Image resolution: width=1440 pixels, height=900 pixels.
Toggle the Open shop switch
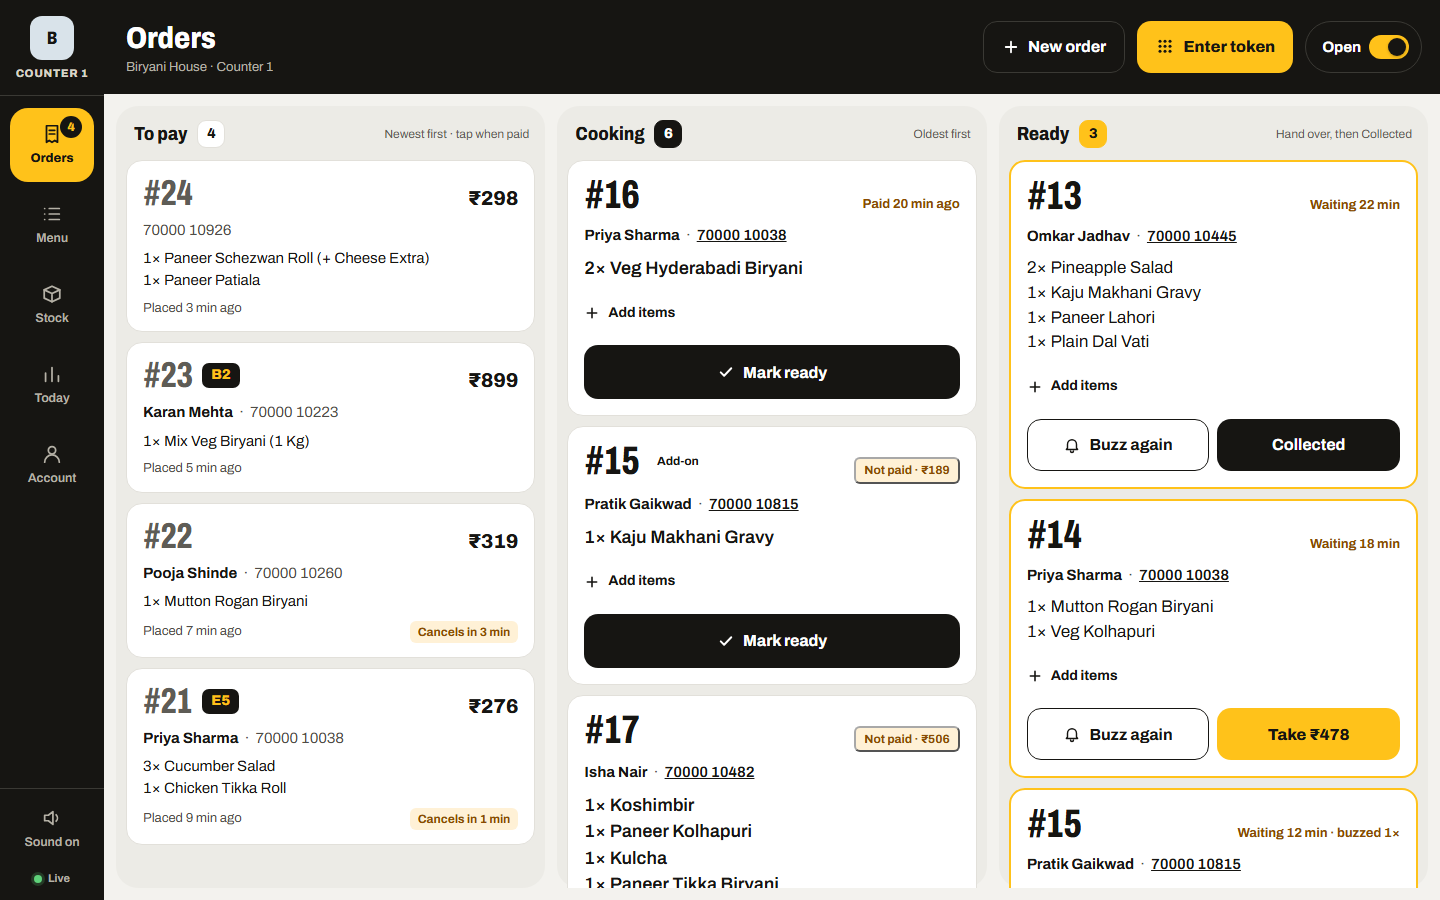[1389, 47]
